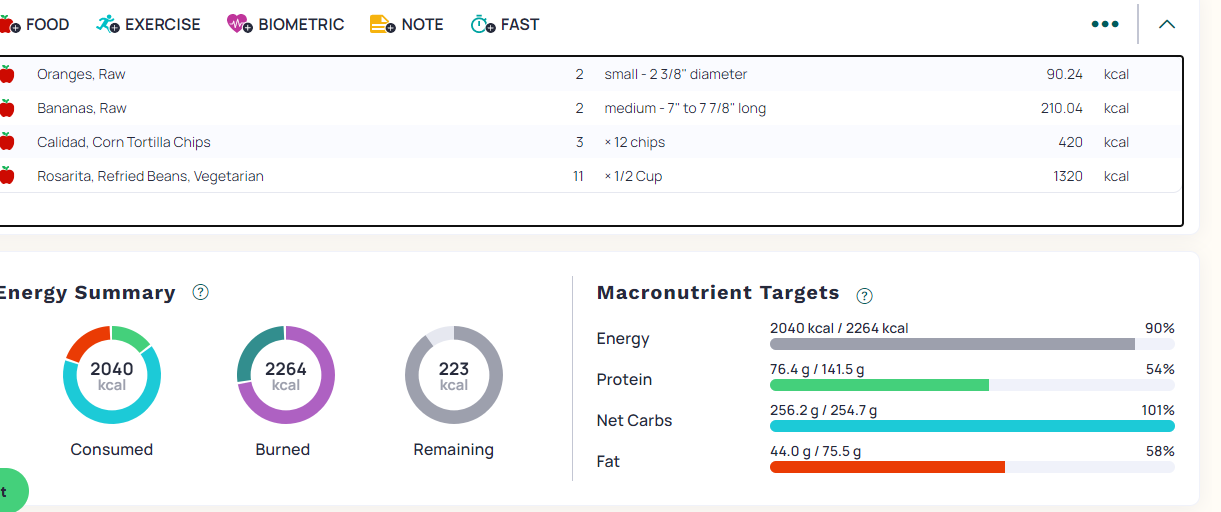Click the add Food apple icon
The width and height of the screenshot is (1221, 512).
point(10,24)
